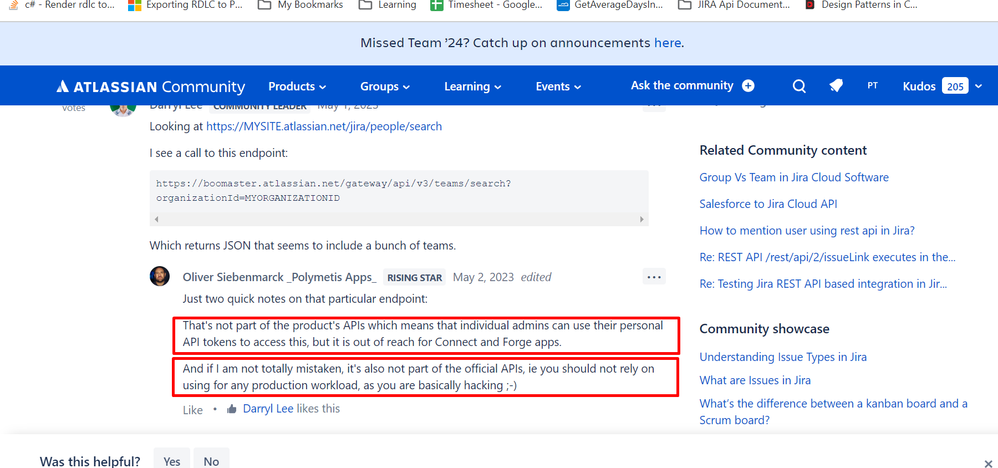Open Oliver Siebenmarck _Polymetis Apps_ profile
This screenshot has width=998, height=468.
279,277
